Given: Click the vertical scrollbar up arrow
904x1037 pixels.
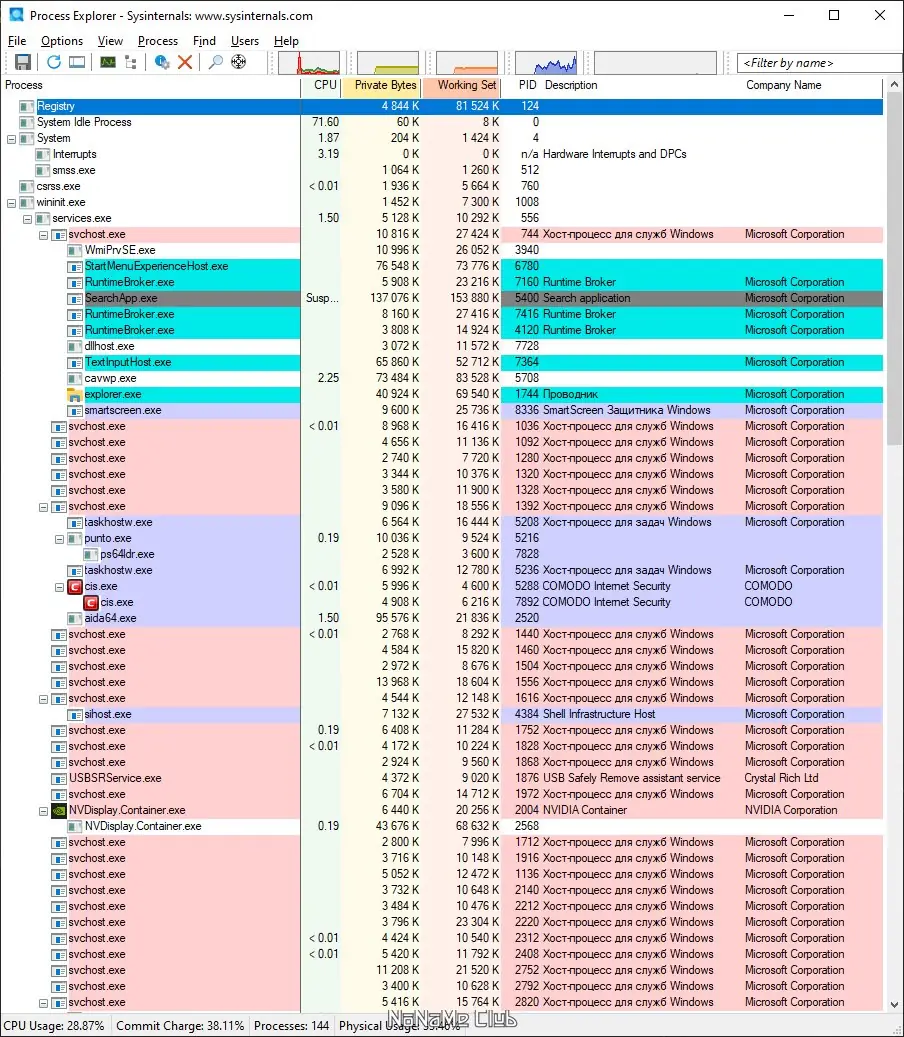Looking at the screenshot, I should coord(894,85).
